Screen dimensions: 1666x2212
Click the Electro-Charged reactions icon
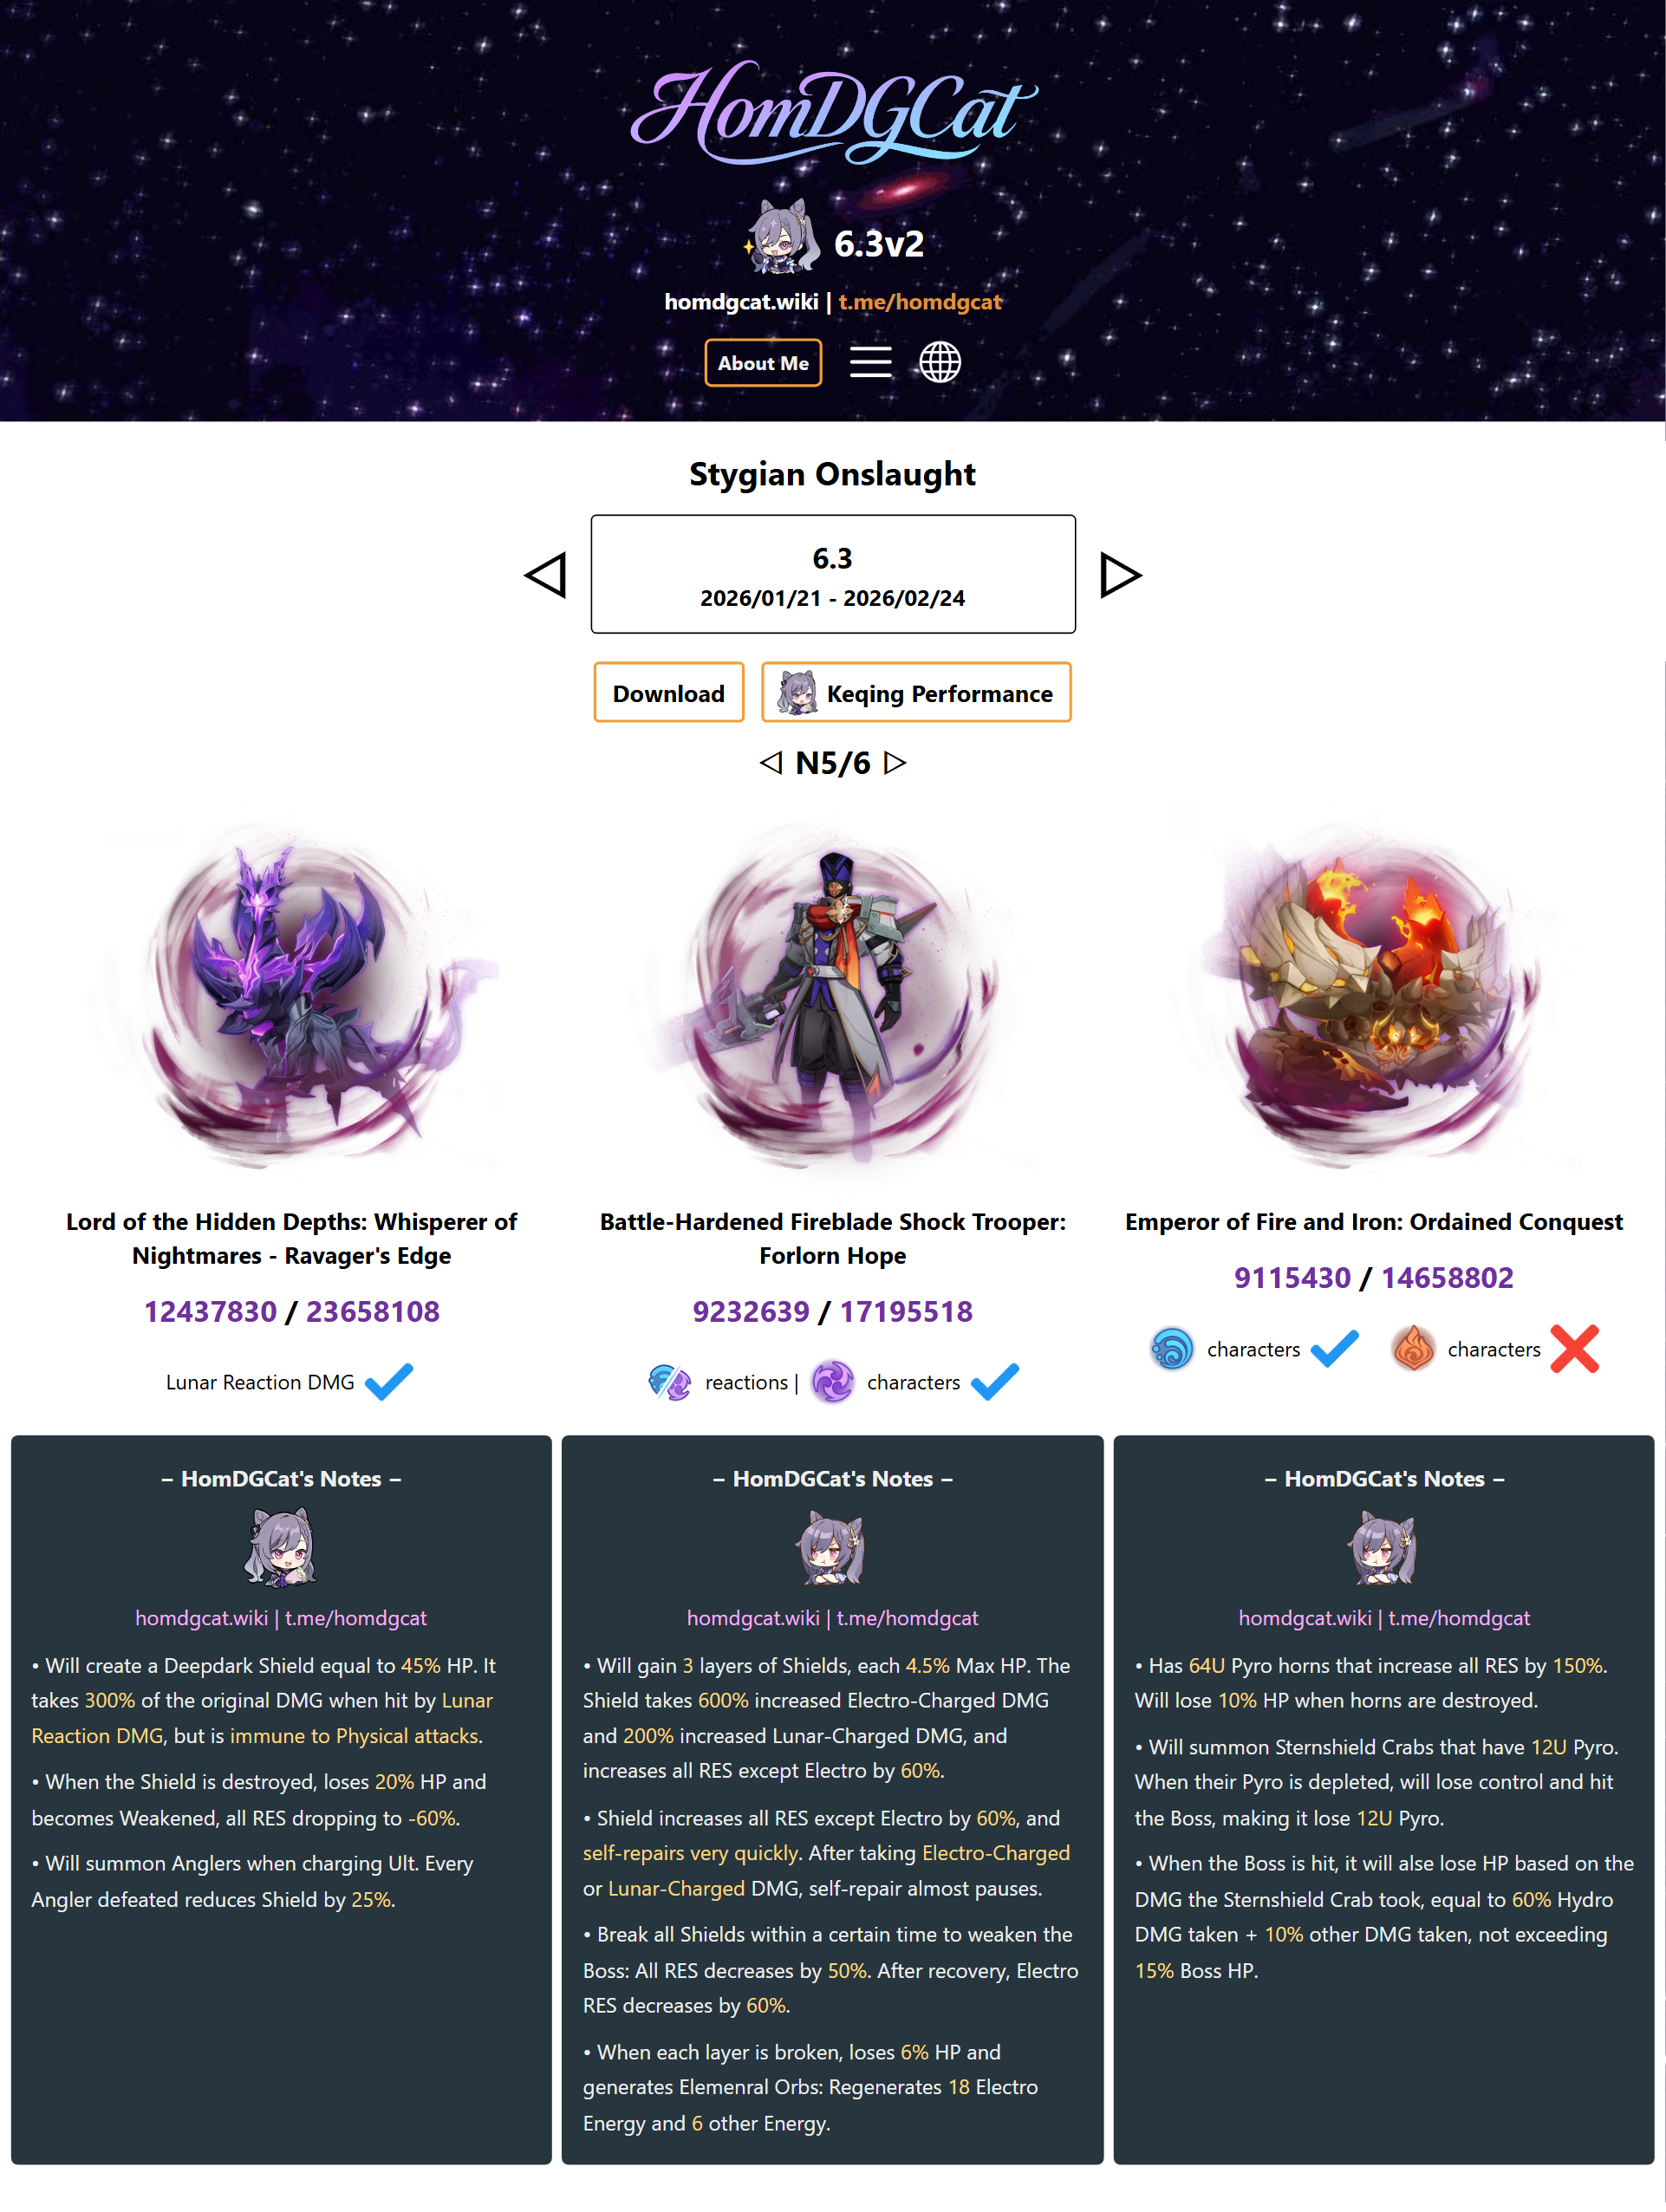point(670,1382)
